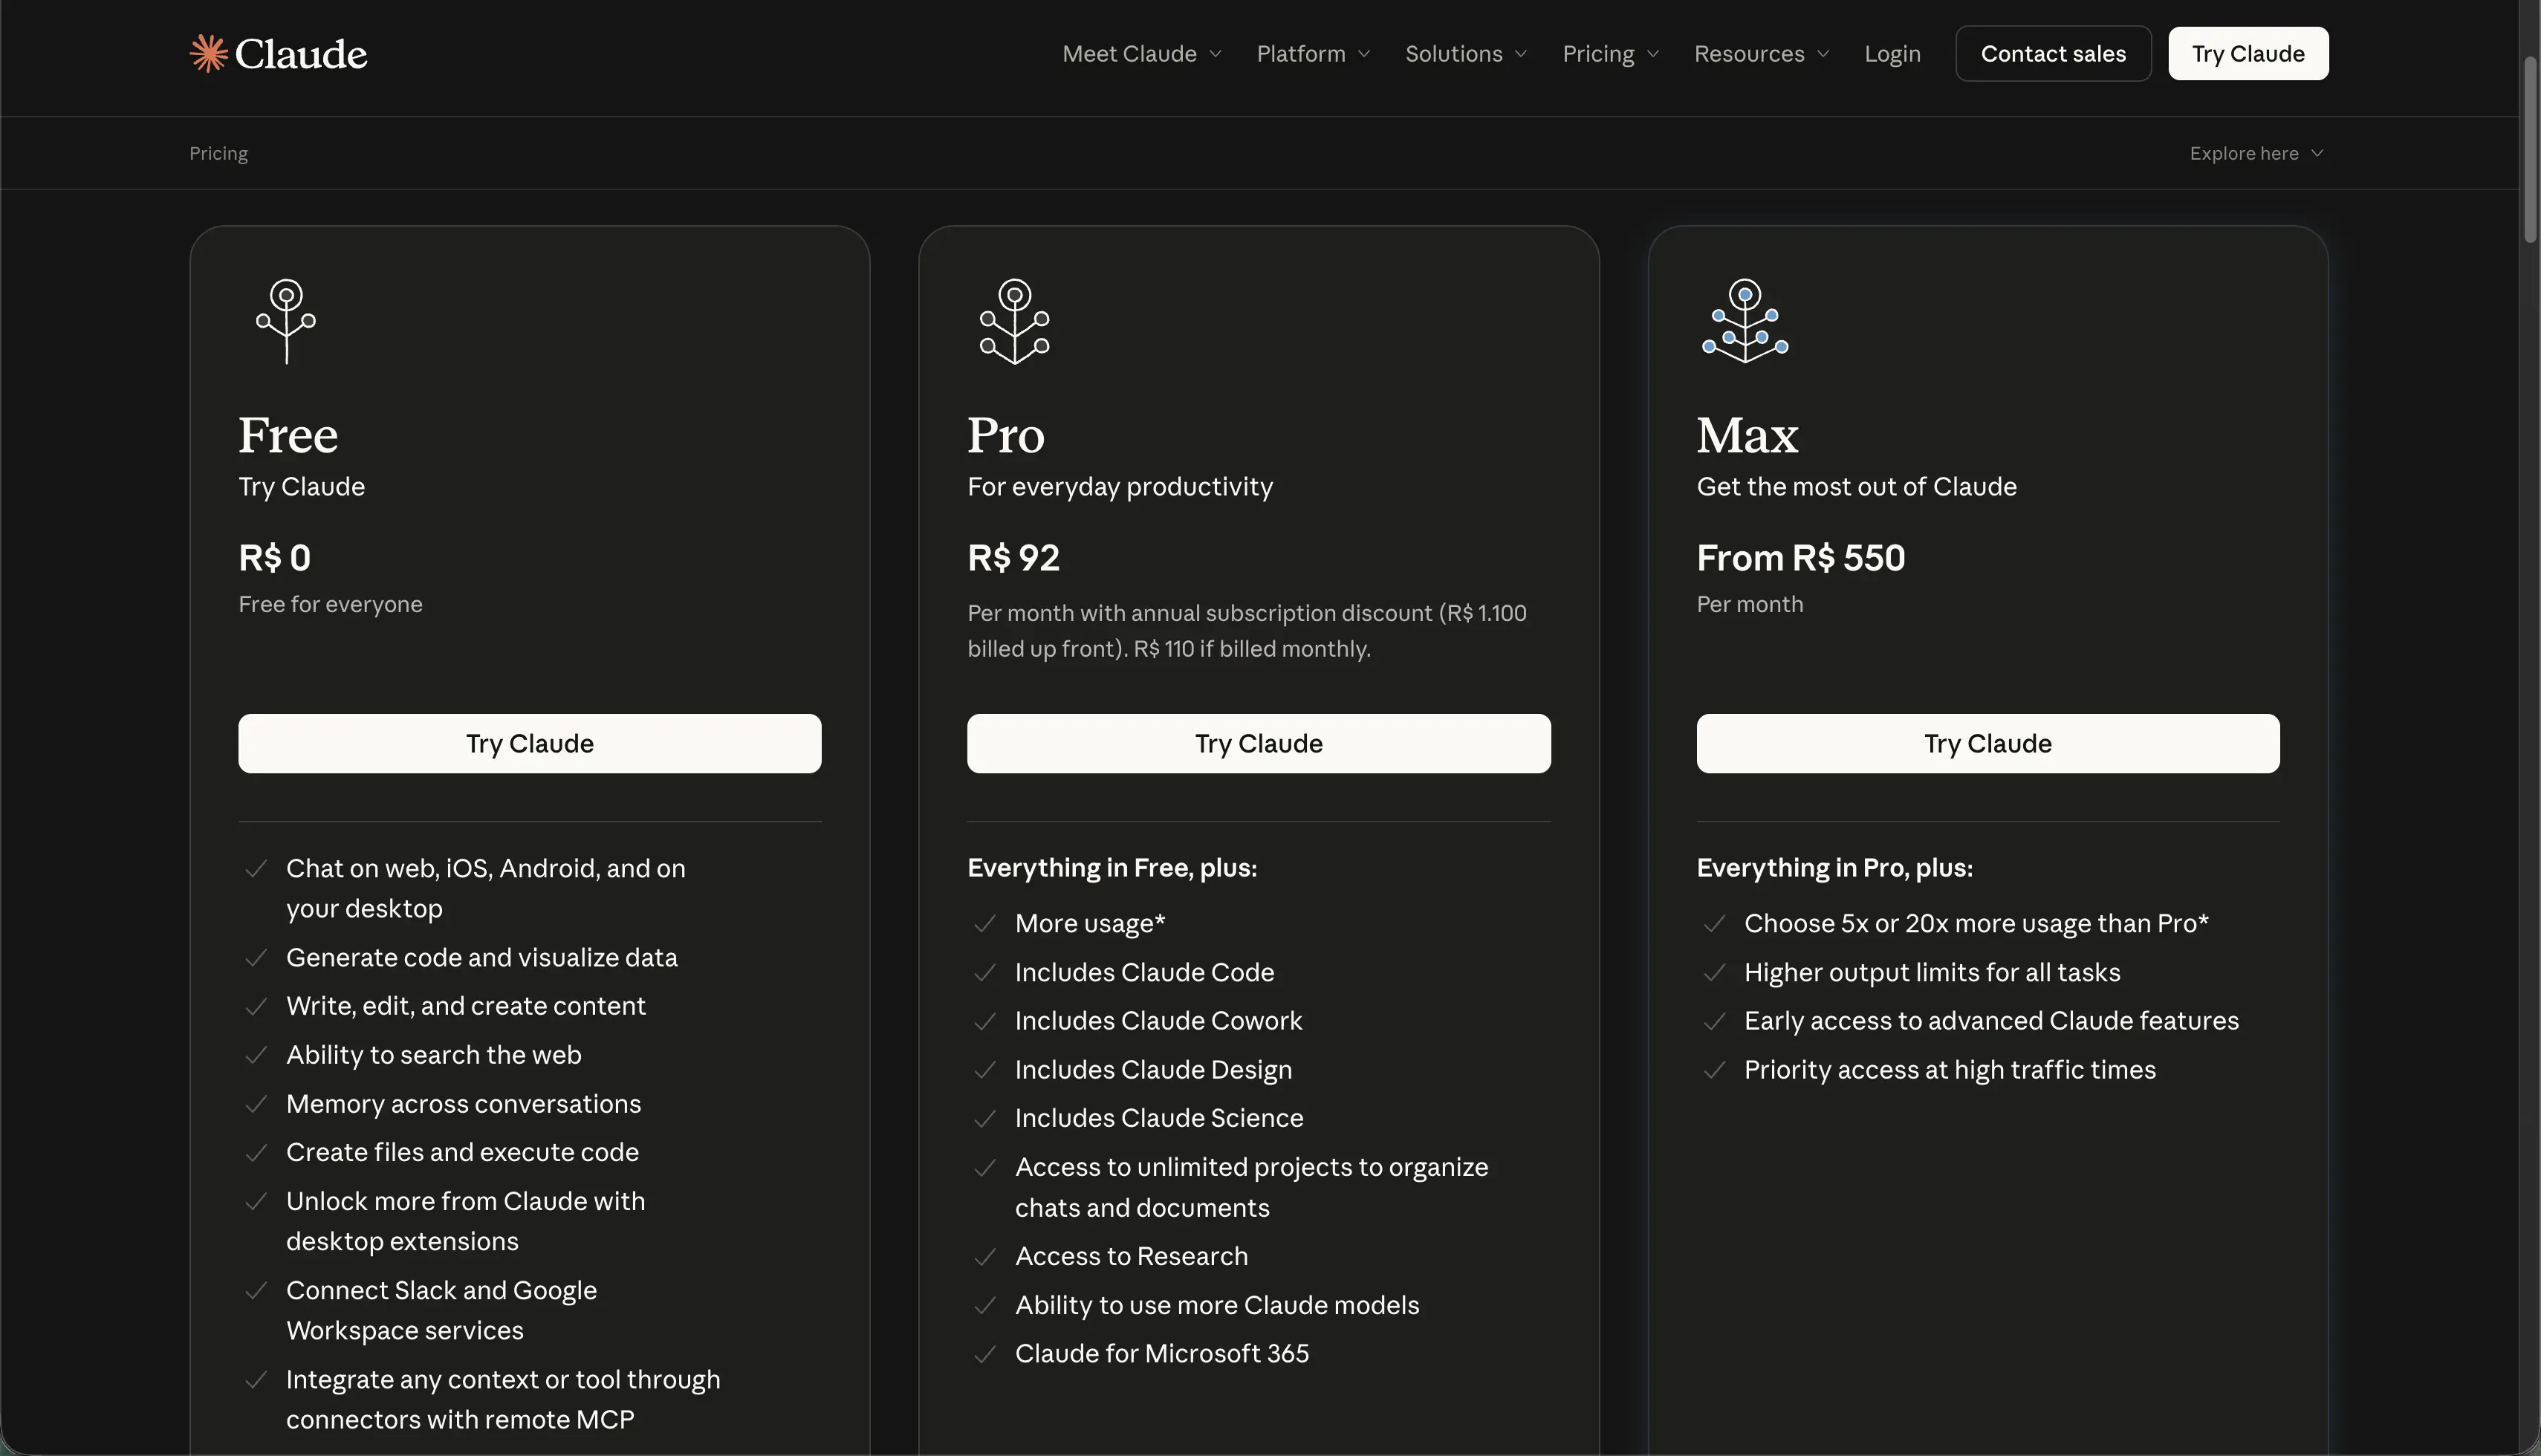Open the Pricing menu label in navbar
The width and height of the screenshot is (2541, 1456).
tap(1598, 54)
